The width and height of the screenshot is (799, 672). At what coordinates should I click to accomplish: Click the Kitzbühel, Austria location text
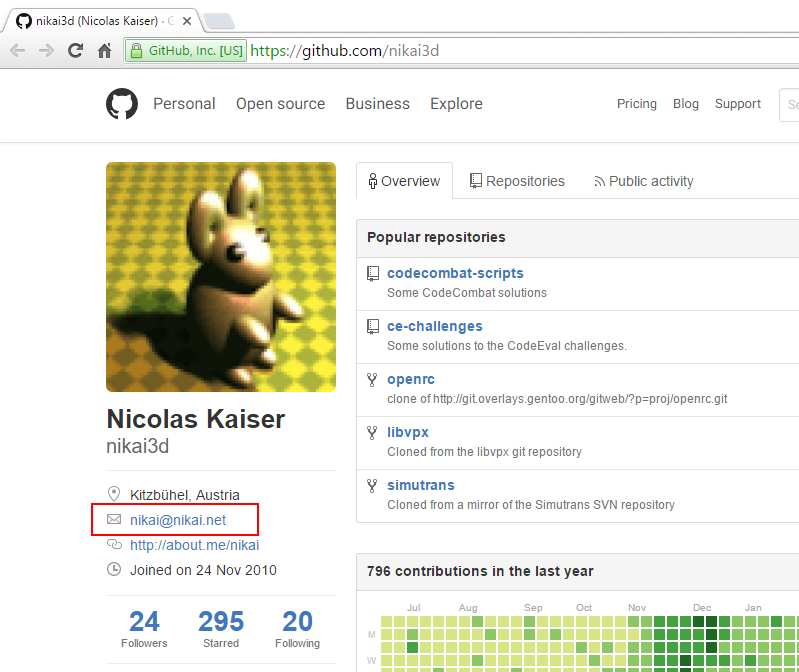point(184,495)
